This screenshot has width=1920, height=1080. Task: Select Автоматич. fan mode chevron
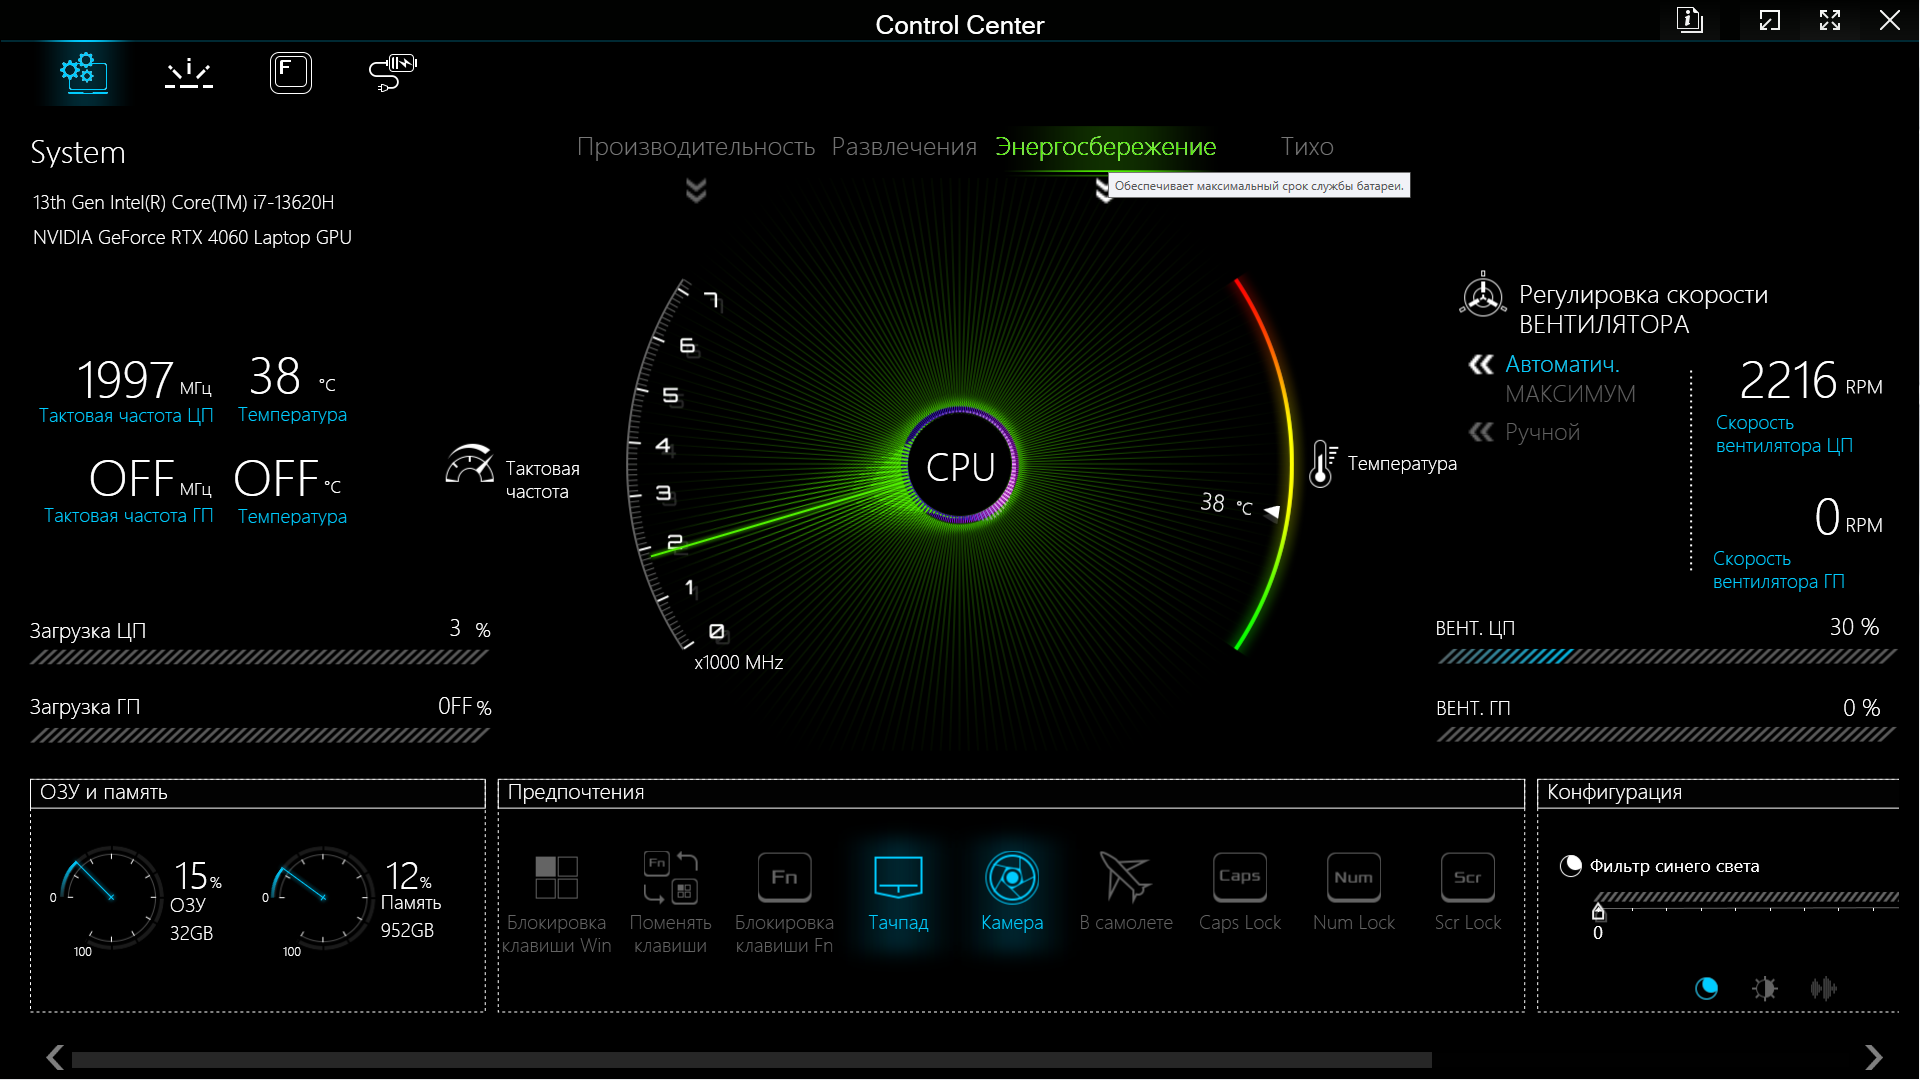click(x=1481, y=365)
